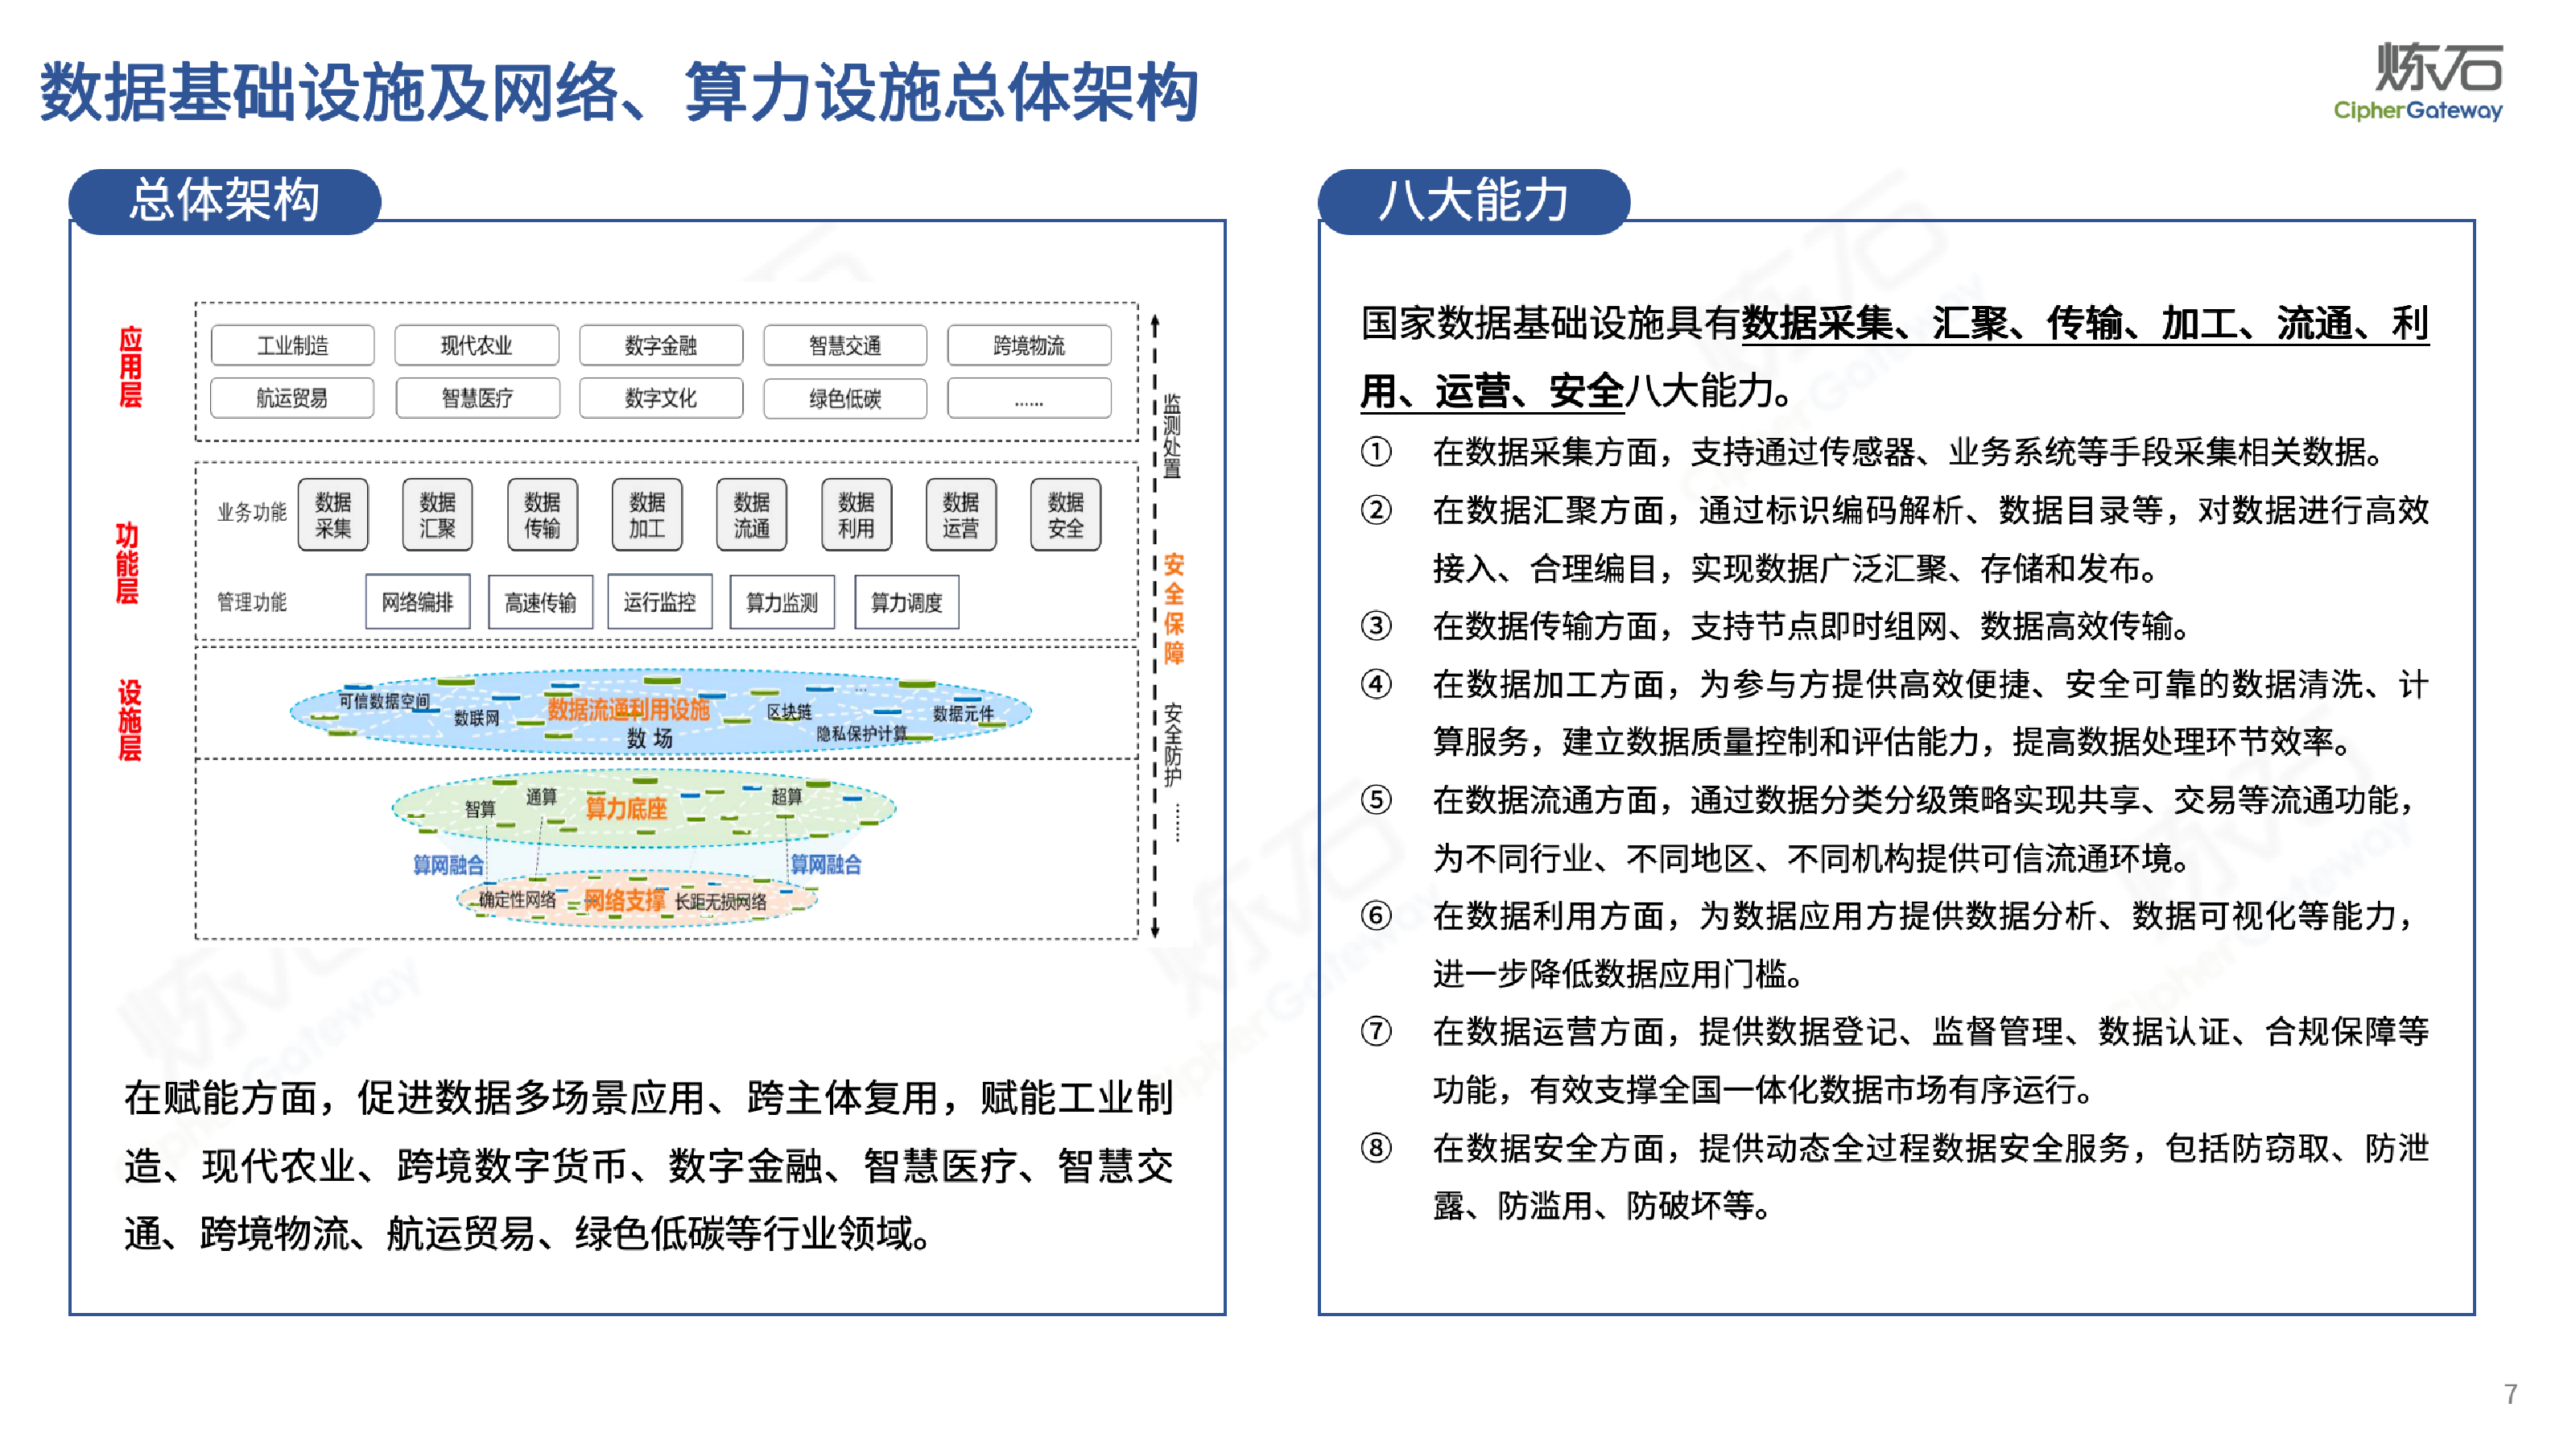This screenshot has height=1449, width=2576.
Task: Click the 数据传输 function block
Action: 542,515
